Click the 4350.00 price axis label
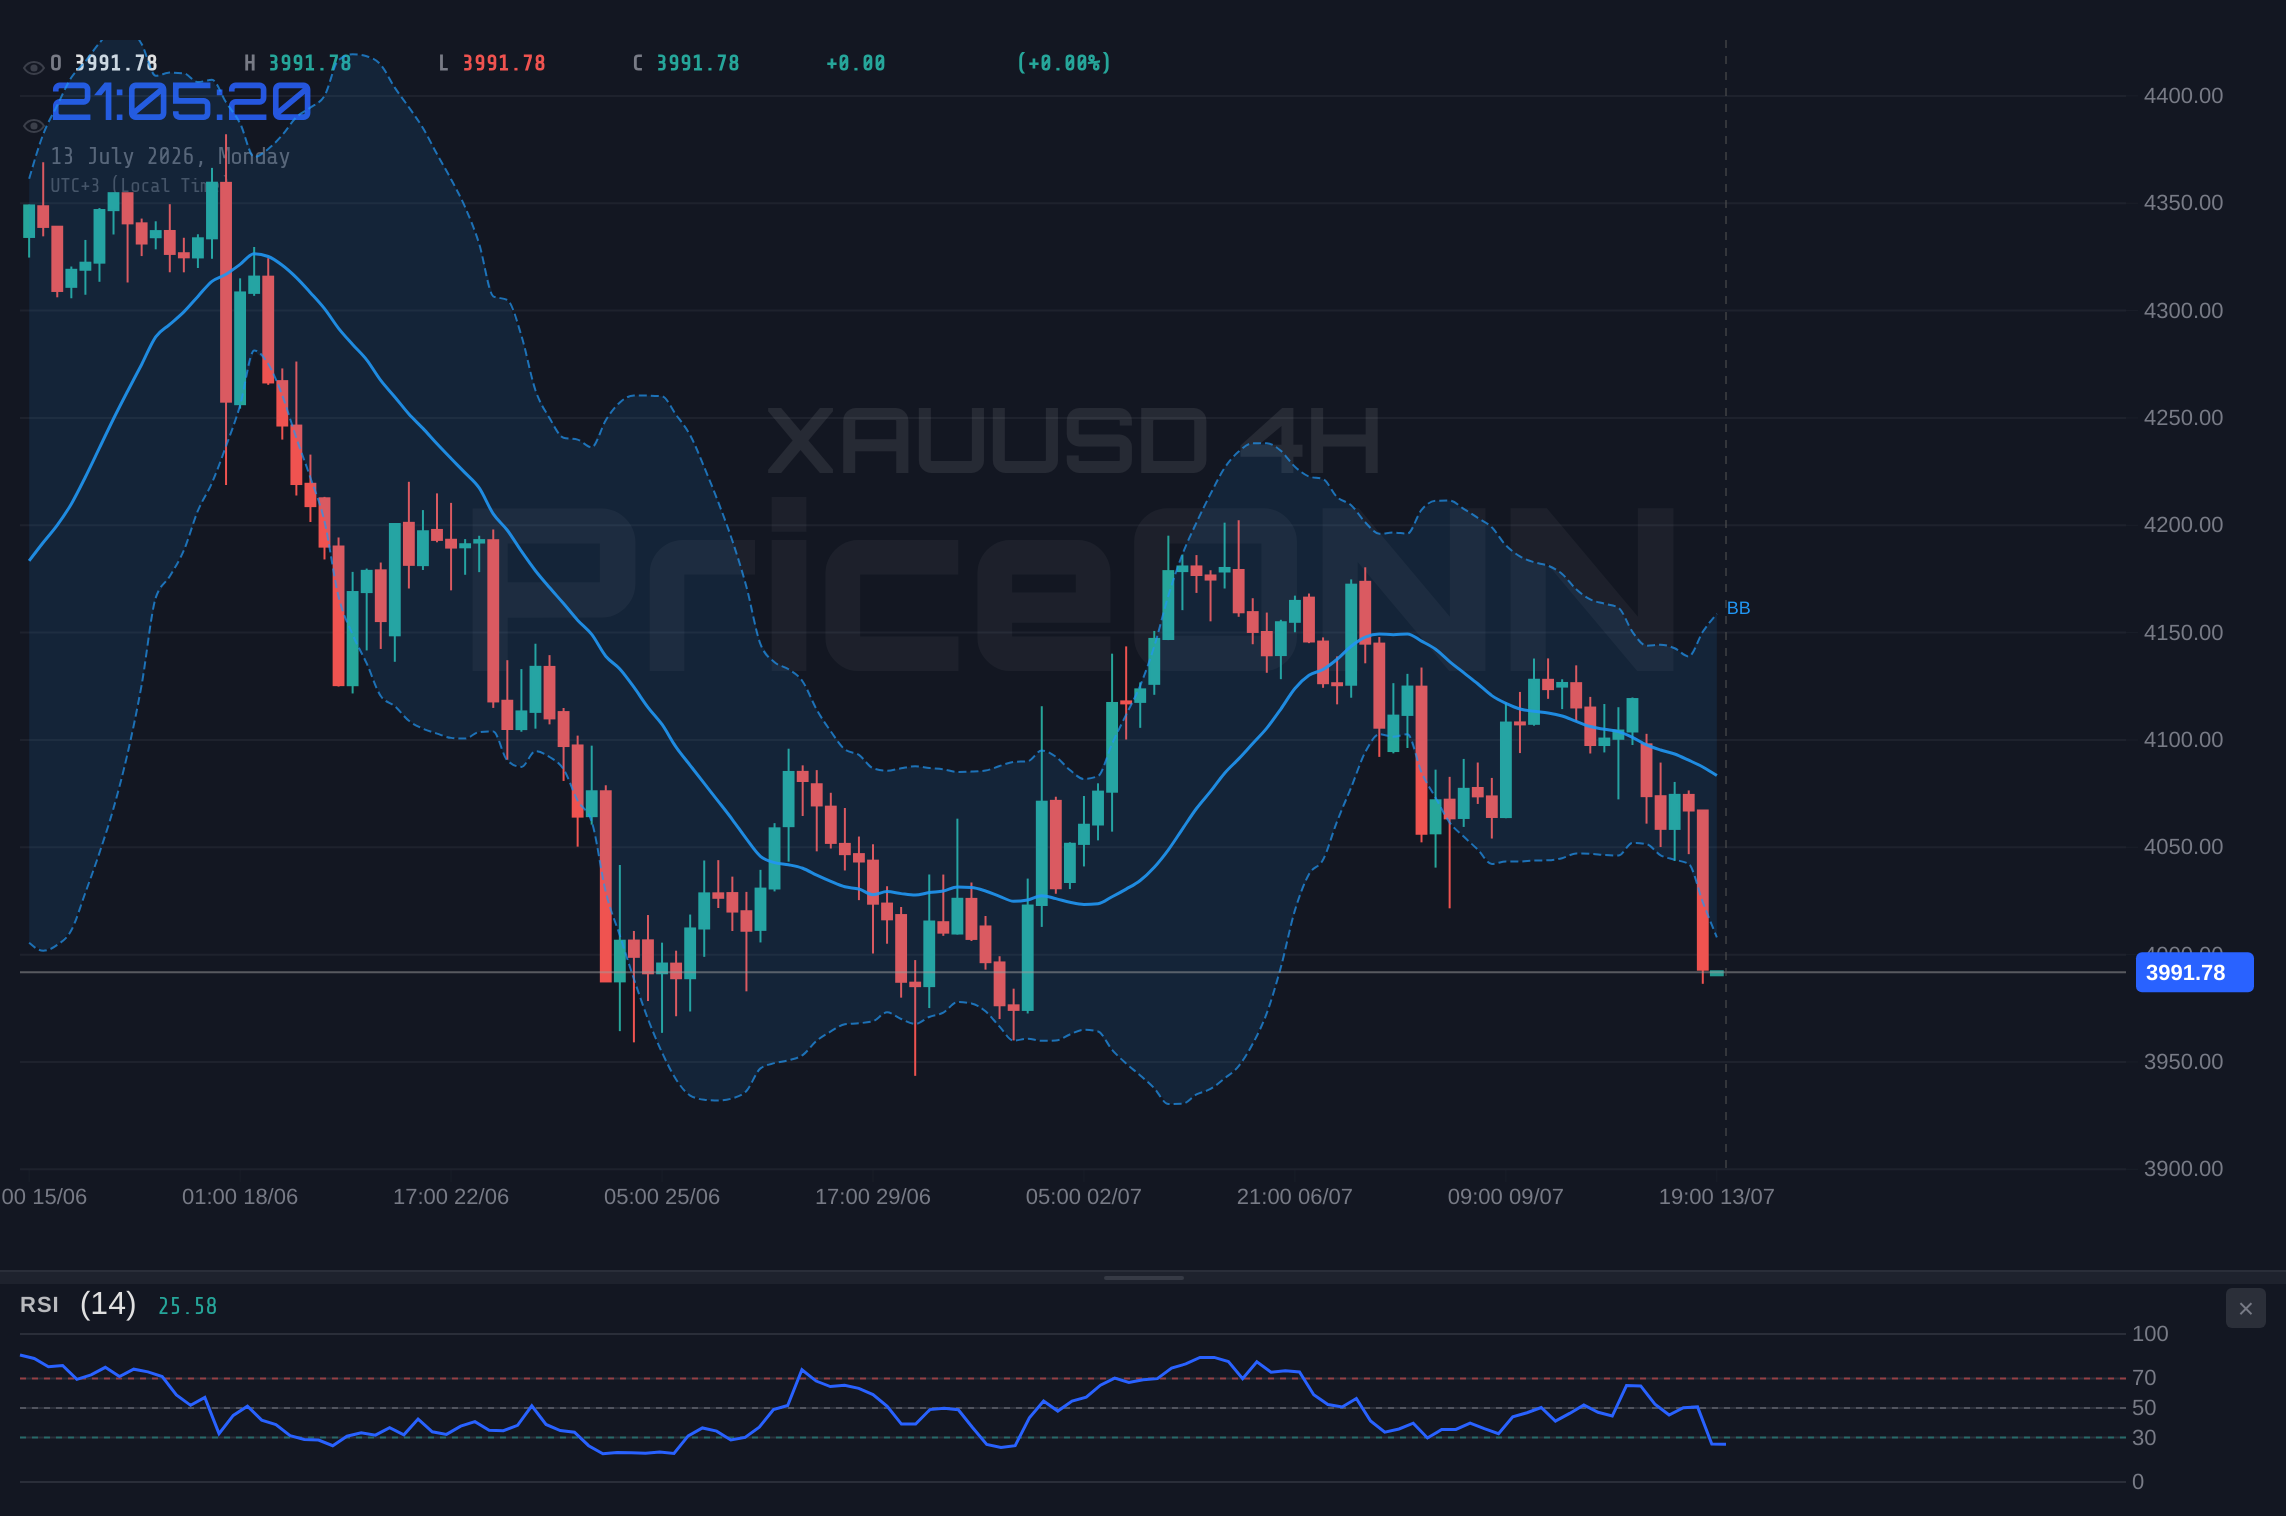Screen dimensions: 2286x1516 pos(2183,203)
